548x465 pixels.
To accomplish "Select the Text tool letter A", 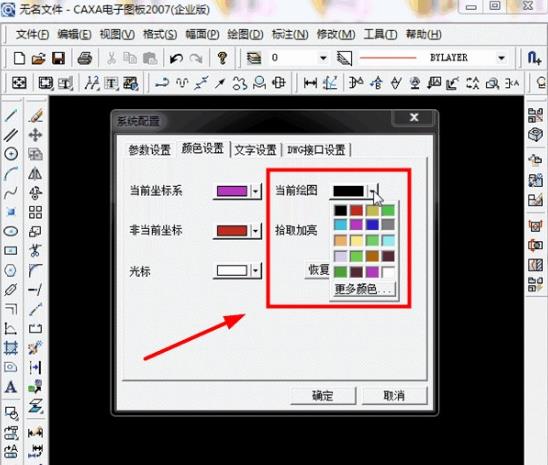I will (x=10, y=387).
